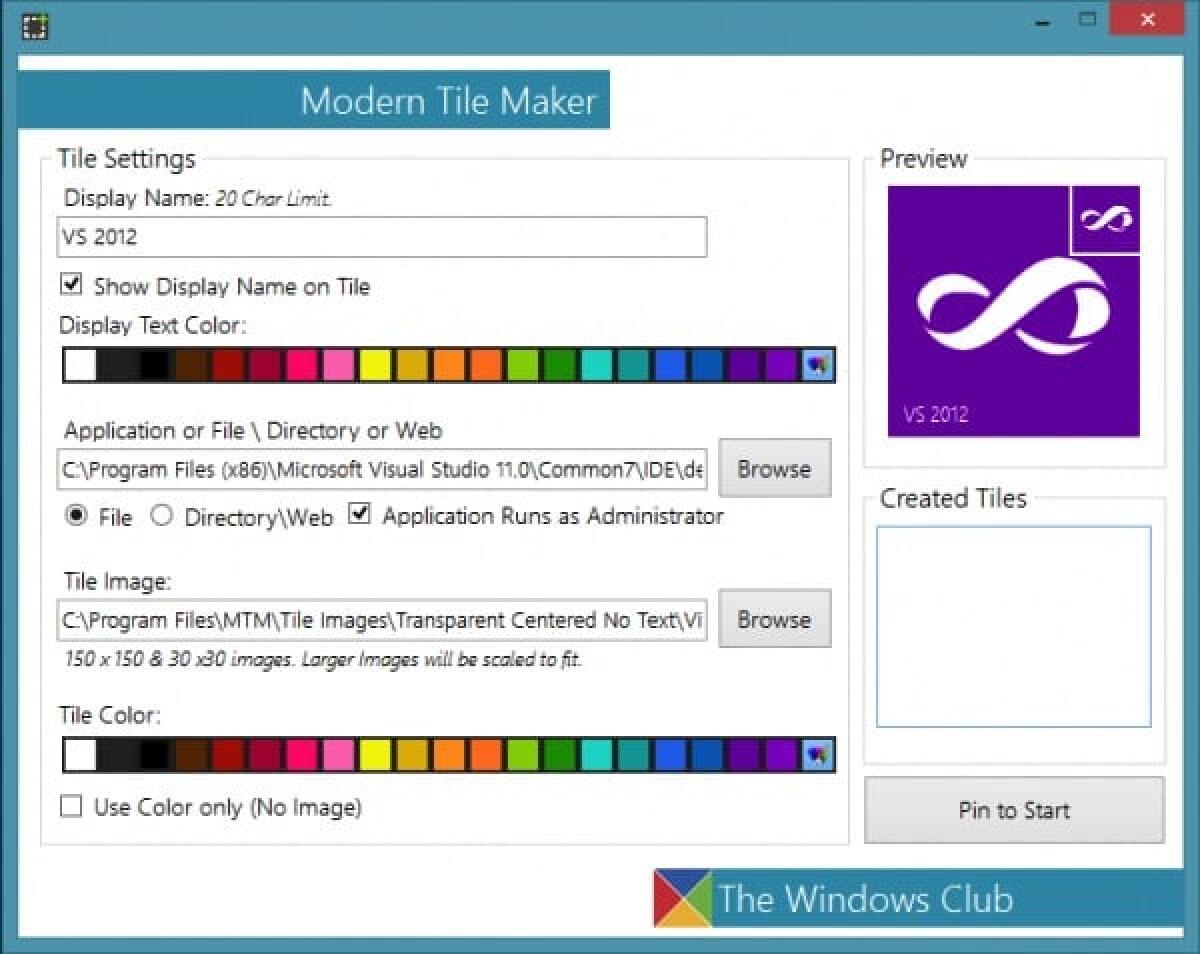Click inside the Display Name text box
The image size is (1200, 954).
point(380,237)
